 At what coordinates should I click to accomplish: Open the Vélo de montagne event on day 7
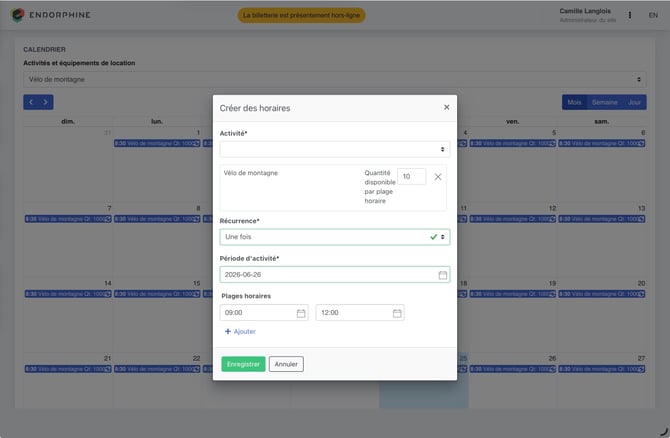68,219
